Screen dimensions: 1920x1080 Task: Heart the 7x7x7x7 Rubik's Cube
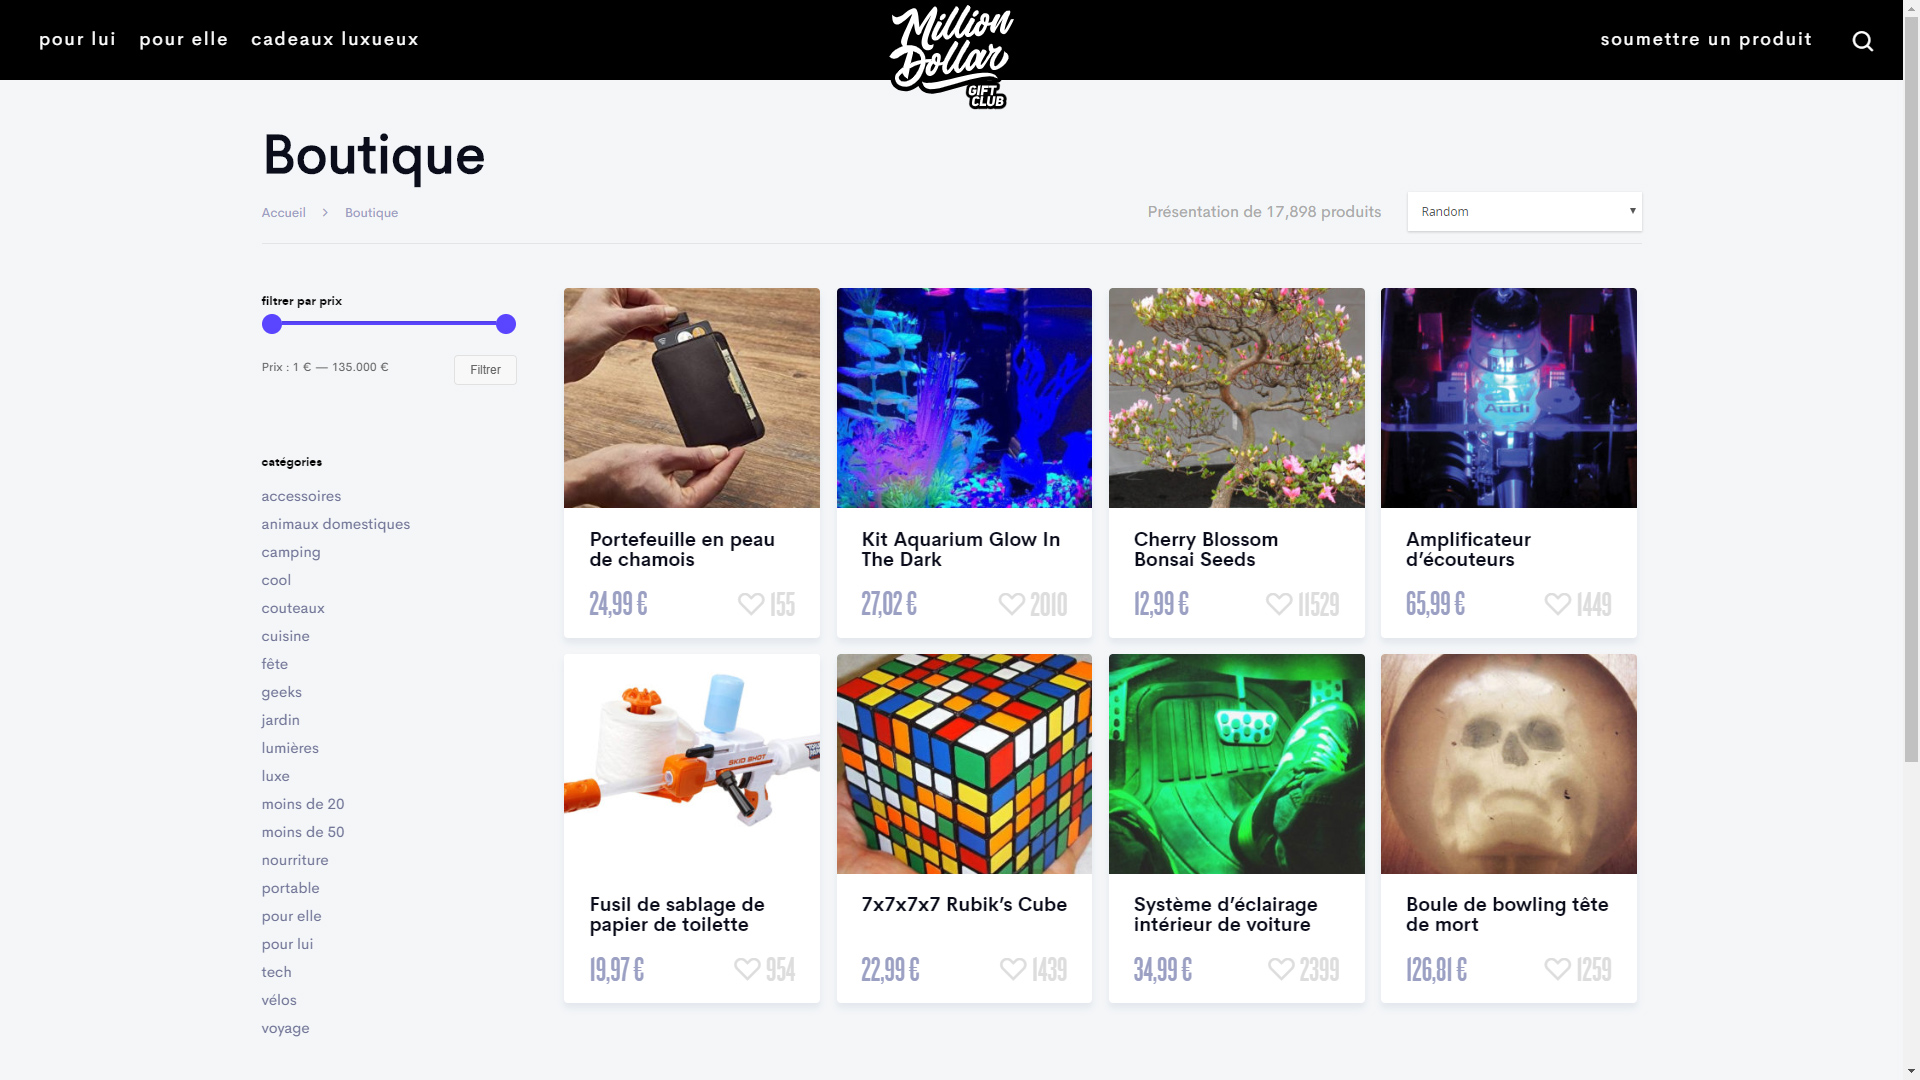1013,969
